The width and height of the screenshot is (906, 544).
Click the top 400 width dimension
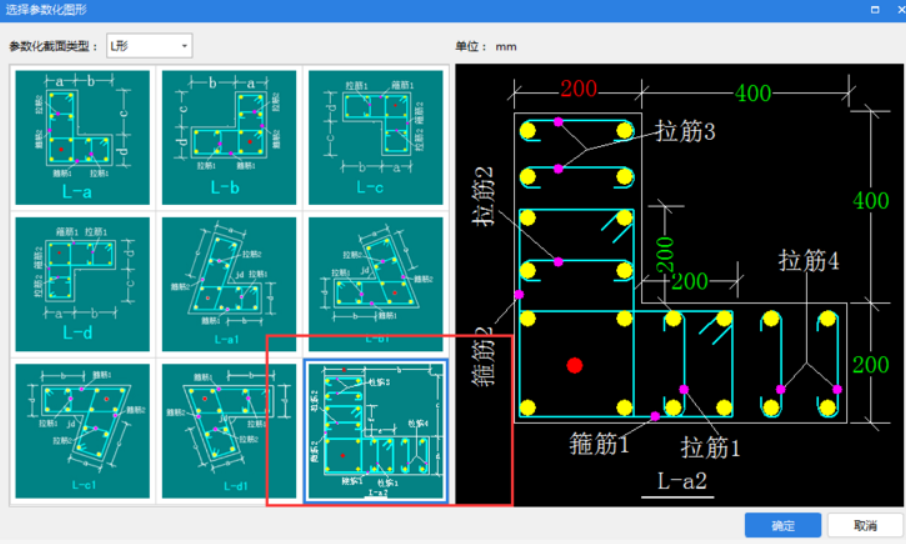753,93
